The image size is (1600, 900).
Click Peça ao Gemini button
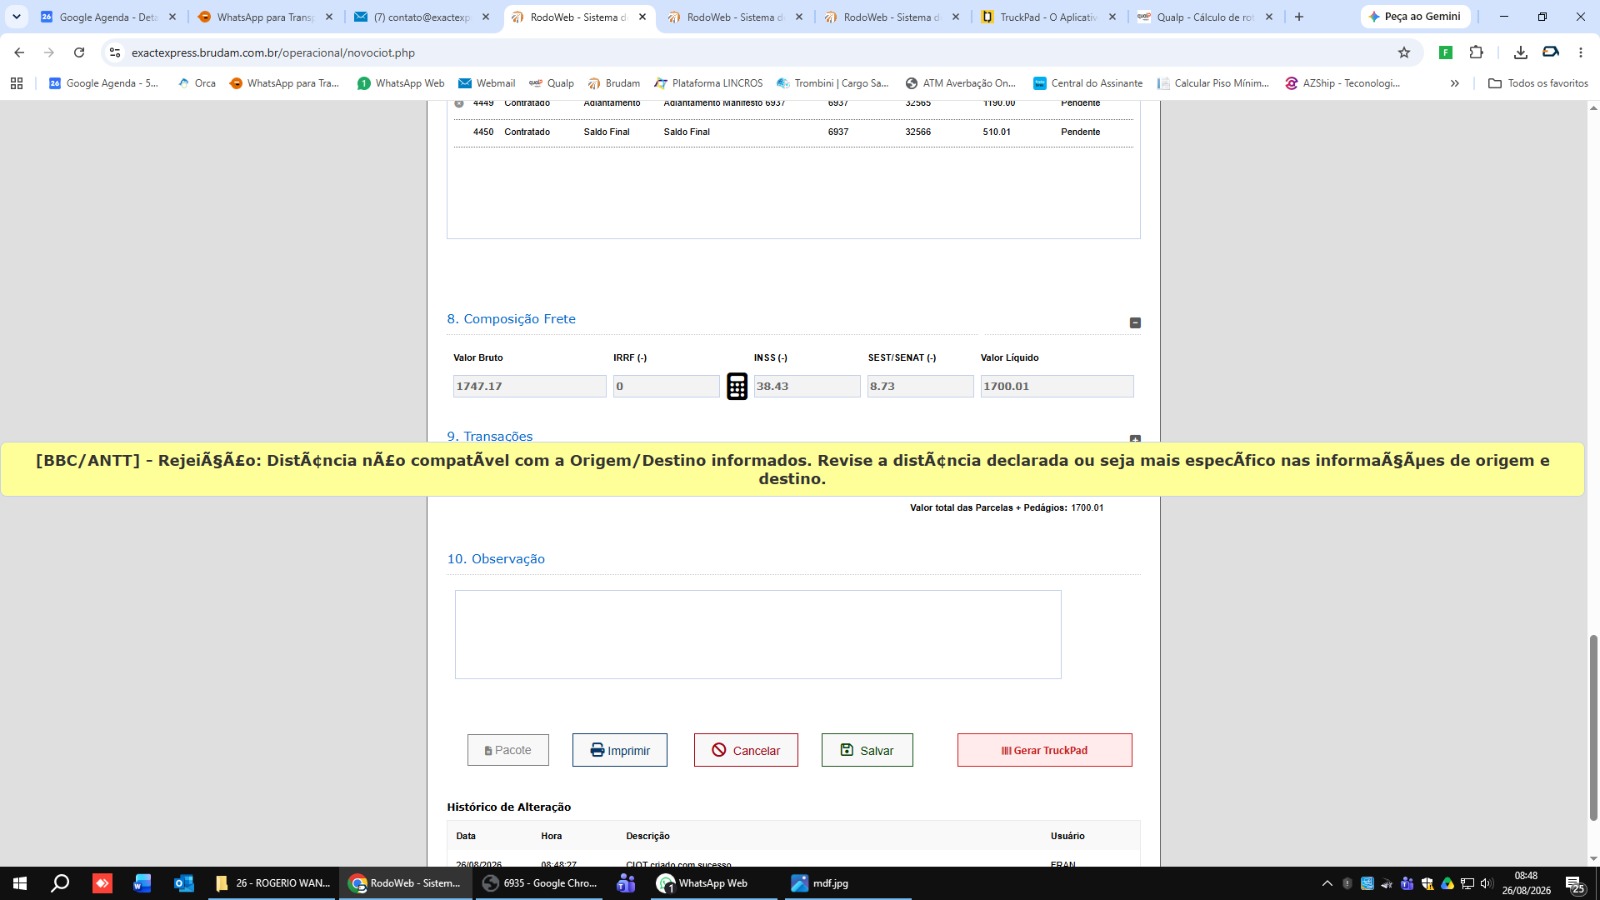coord(1415,17)
